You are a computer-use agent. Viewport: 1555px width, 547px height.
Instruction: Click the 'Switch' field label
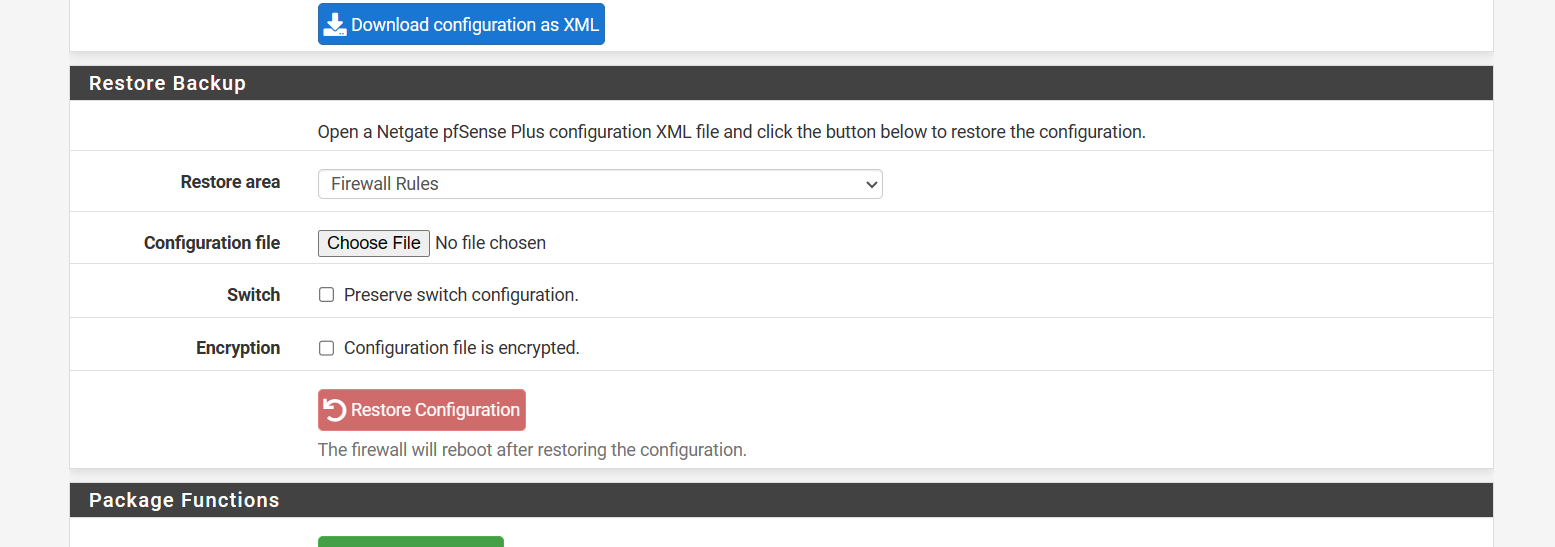253,295
